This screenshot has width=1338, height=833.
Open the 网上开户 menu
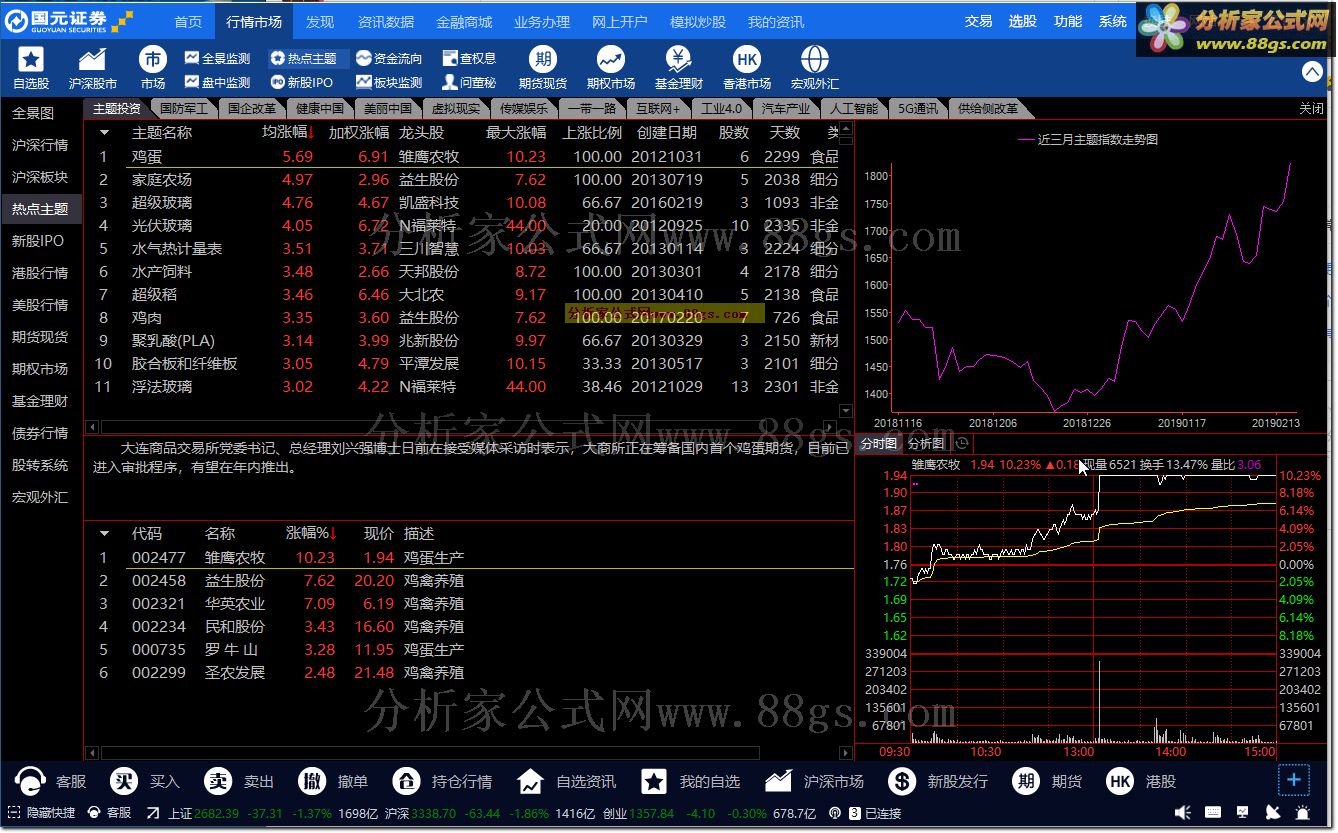(620, 21)
